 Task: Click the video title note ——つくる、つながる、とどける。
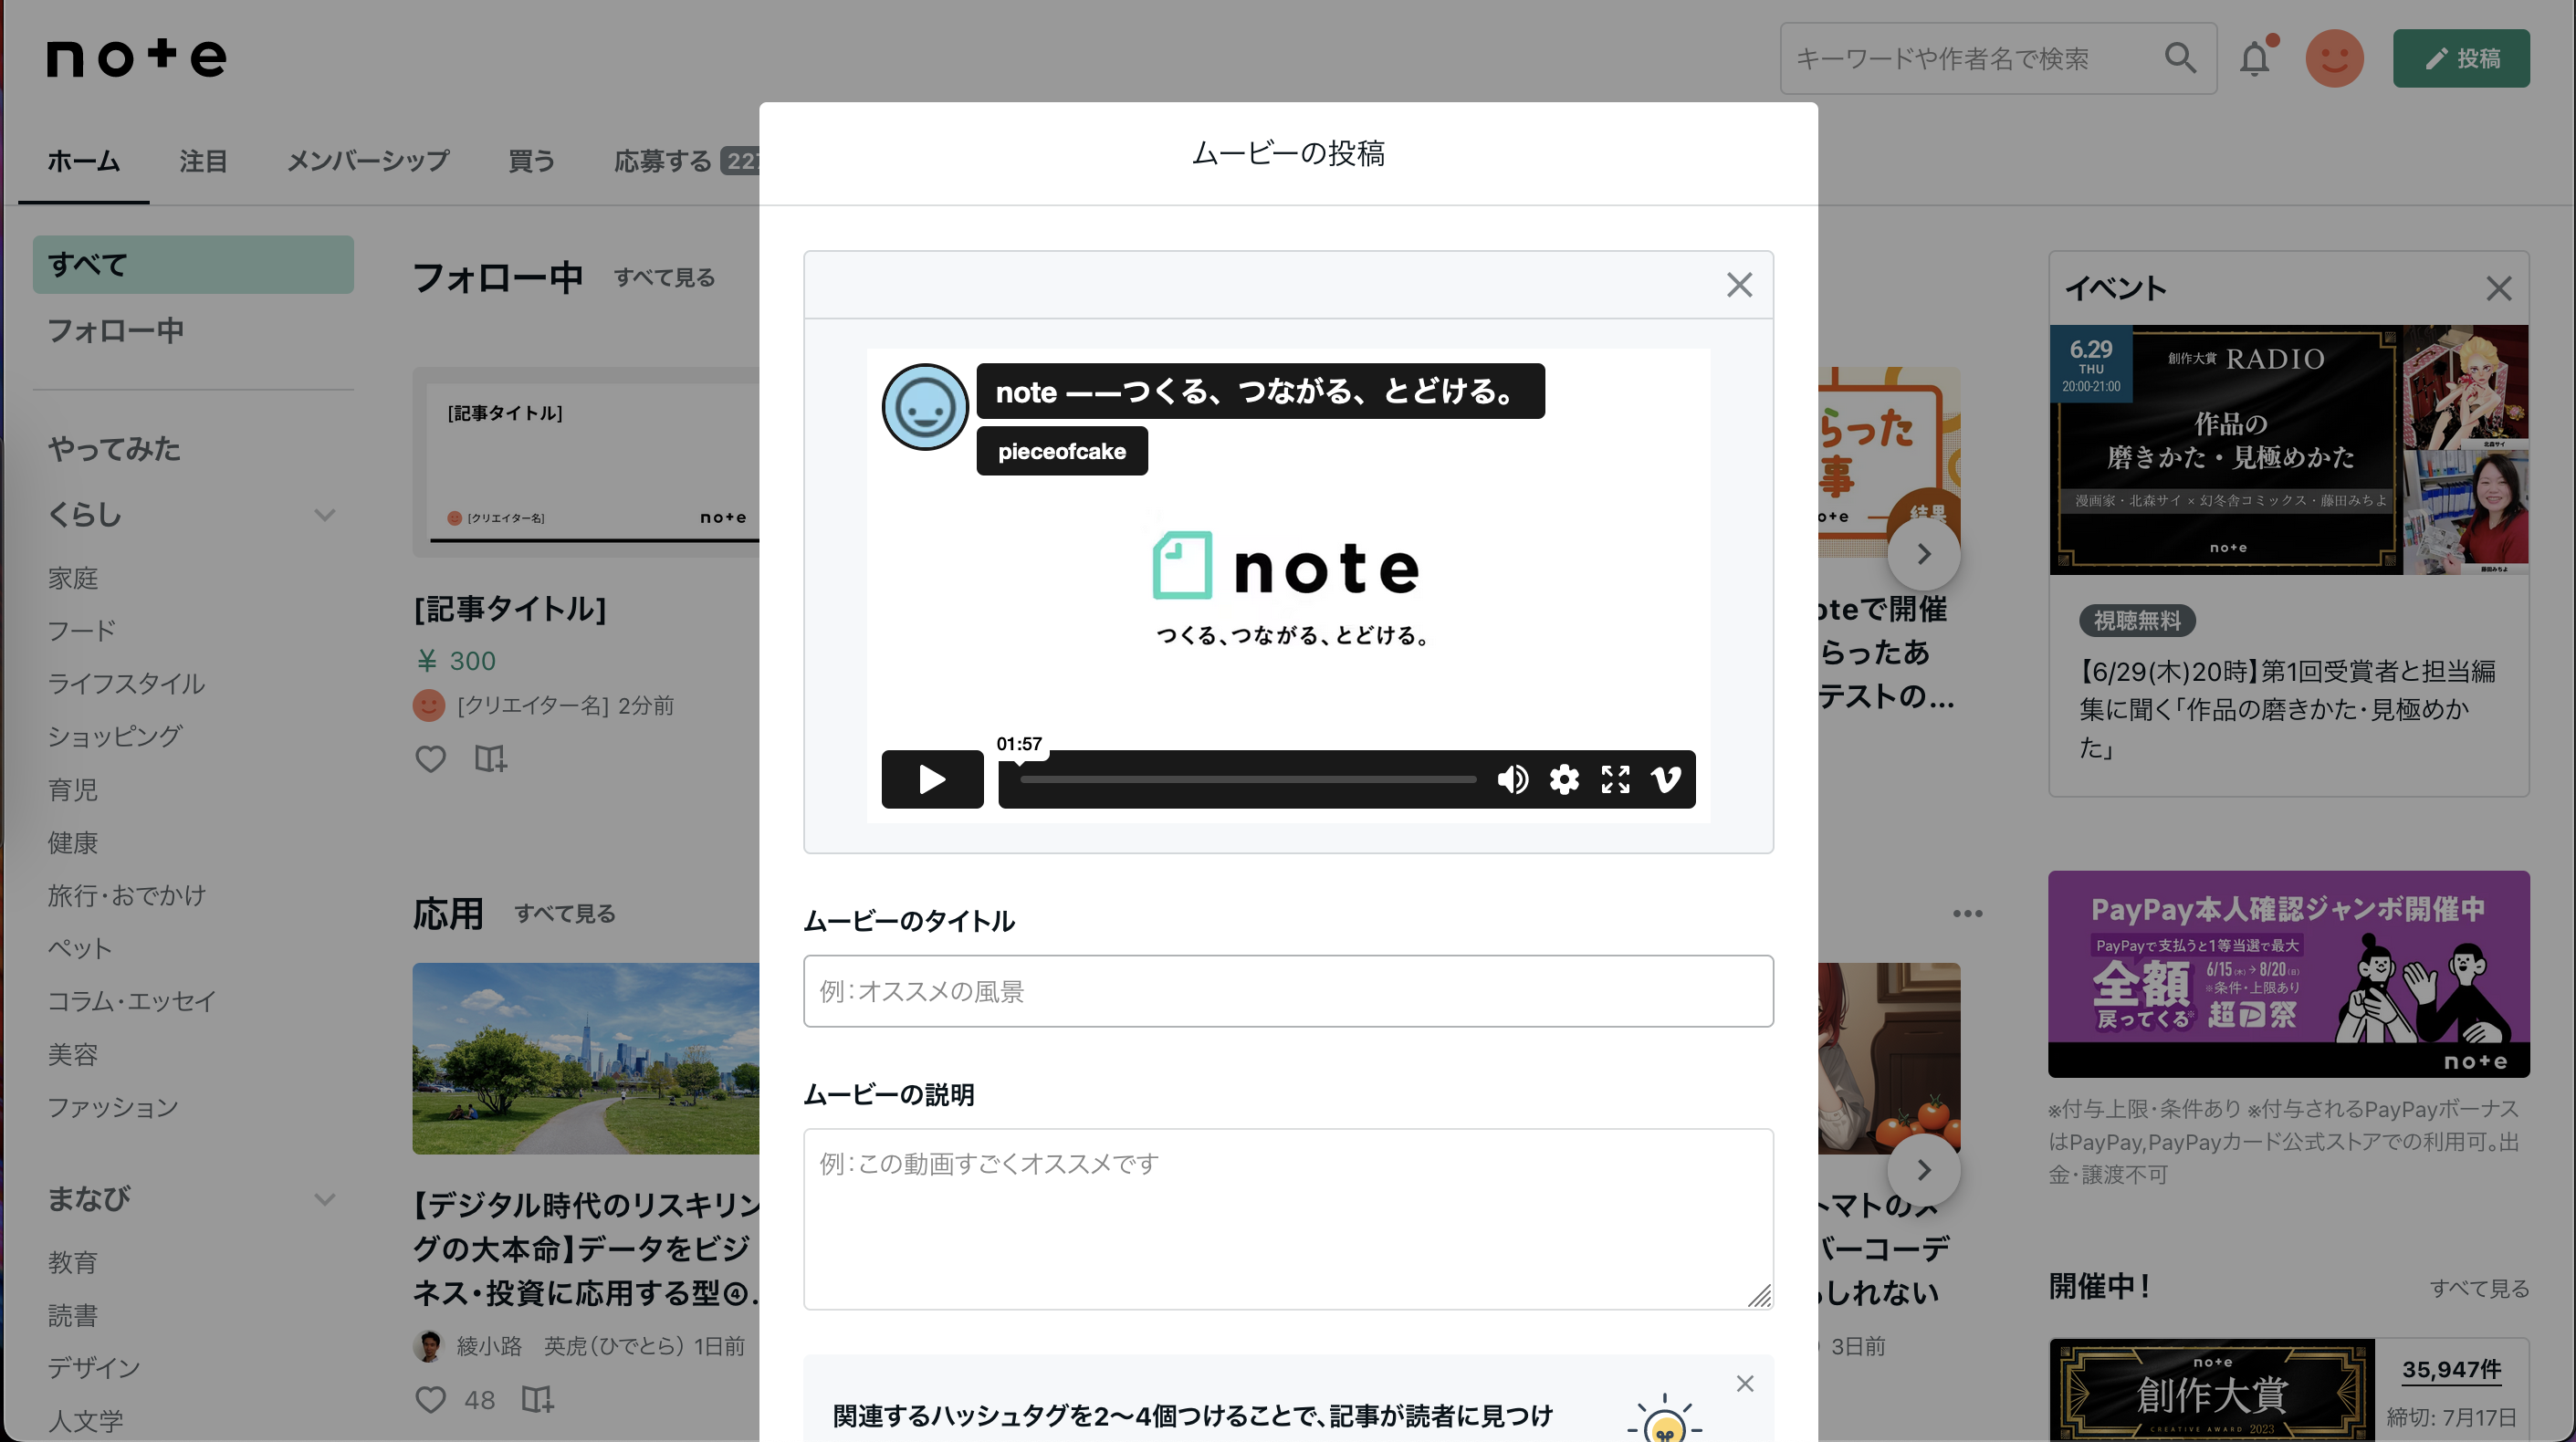[1260, 391]
